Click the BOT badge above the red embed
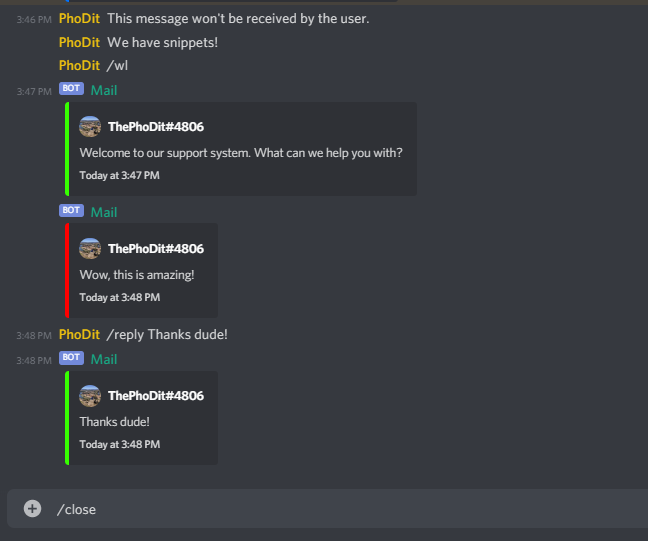The height and width of the screenshot is (541, 648). pos(71,210)
